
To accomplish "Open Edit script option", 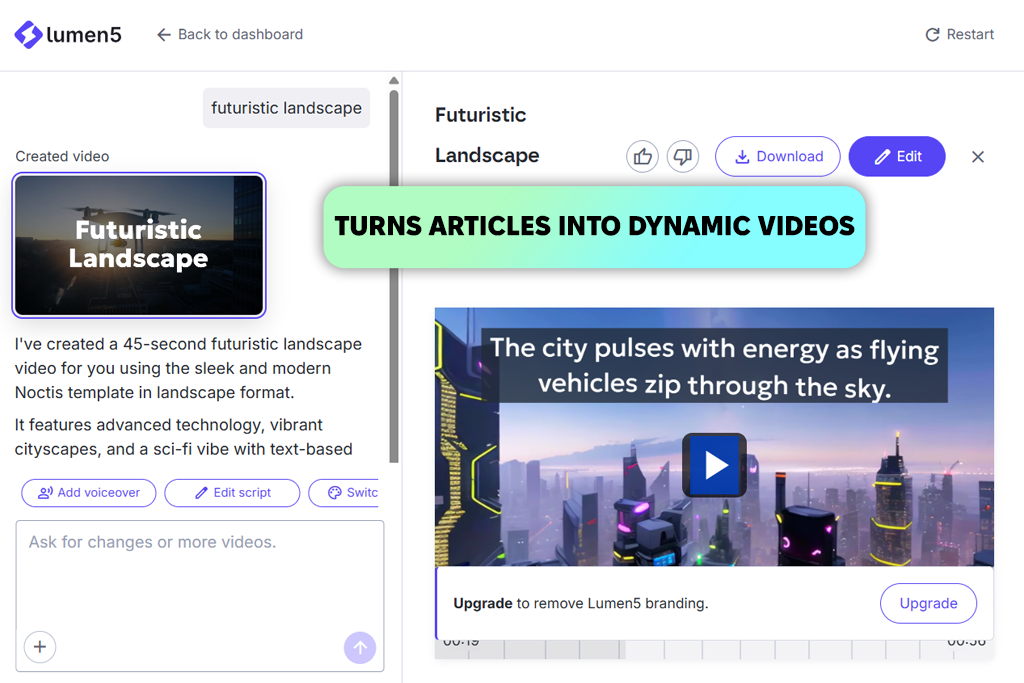I will [232, 493].
